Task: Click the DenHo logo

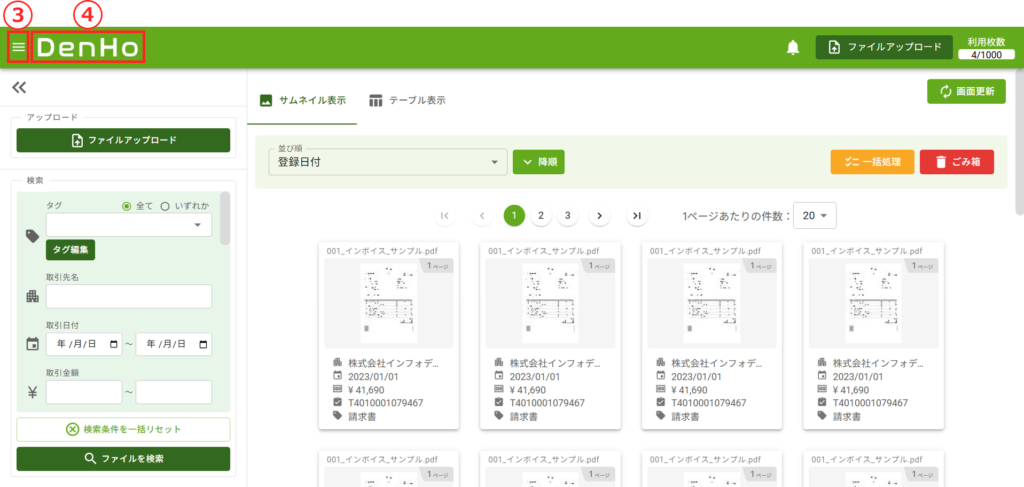Action: [x=88, y=47]
